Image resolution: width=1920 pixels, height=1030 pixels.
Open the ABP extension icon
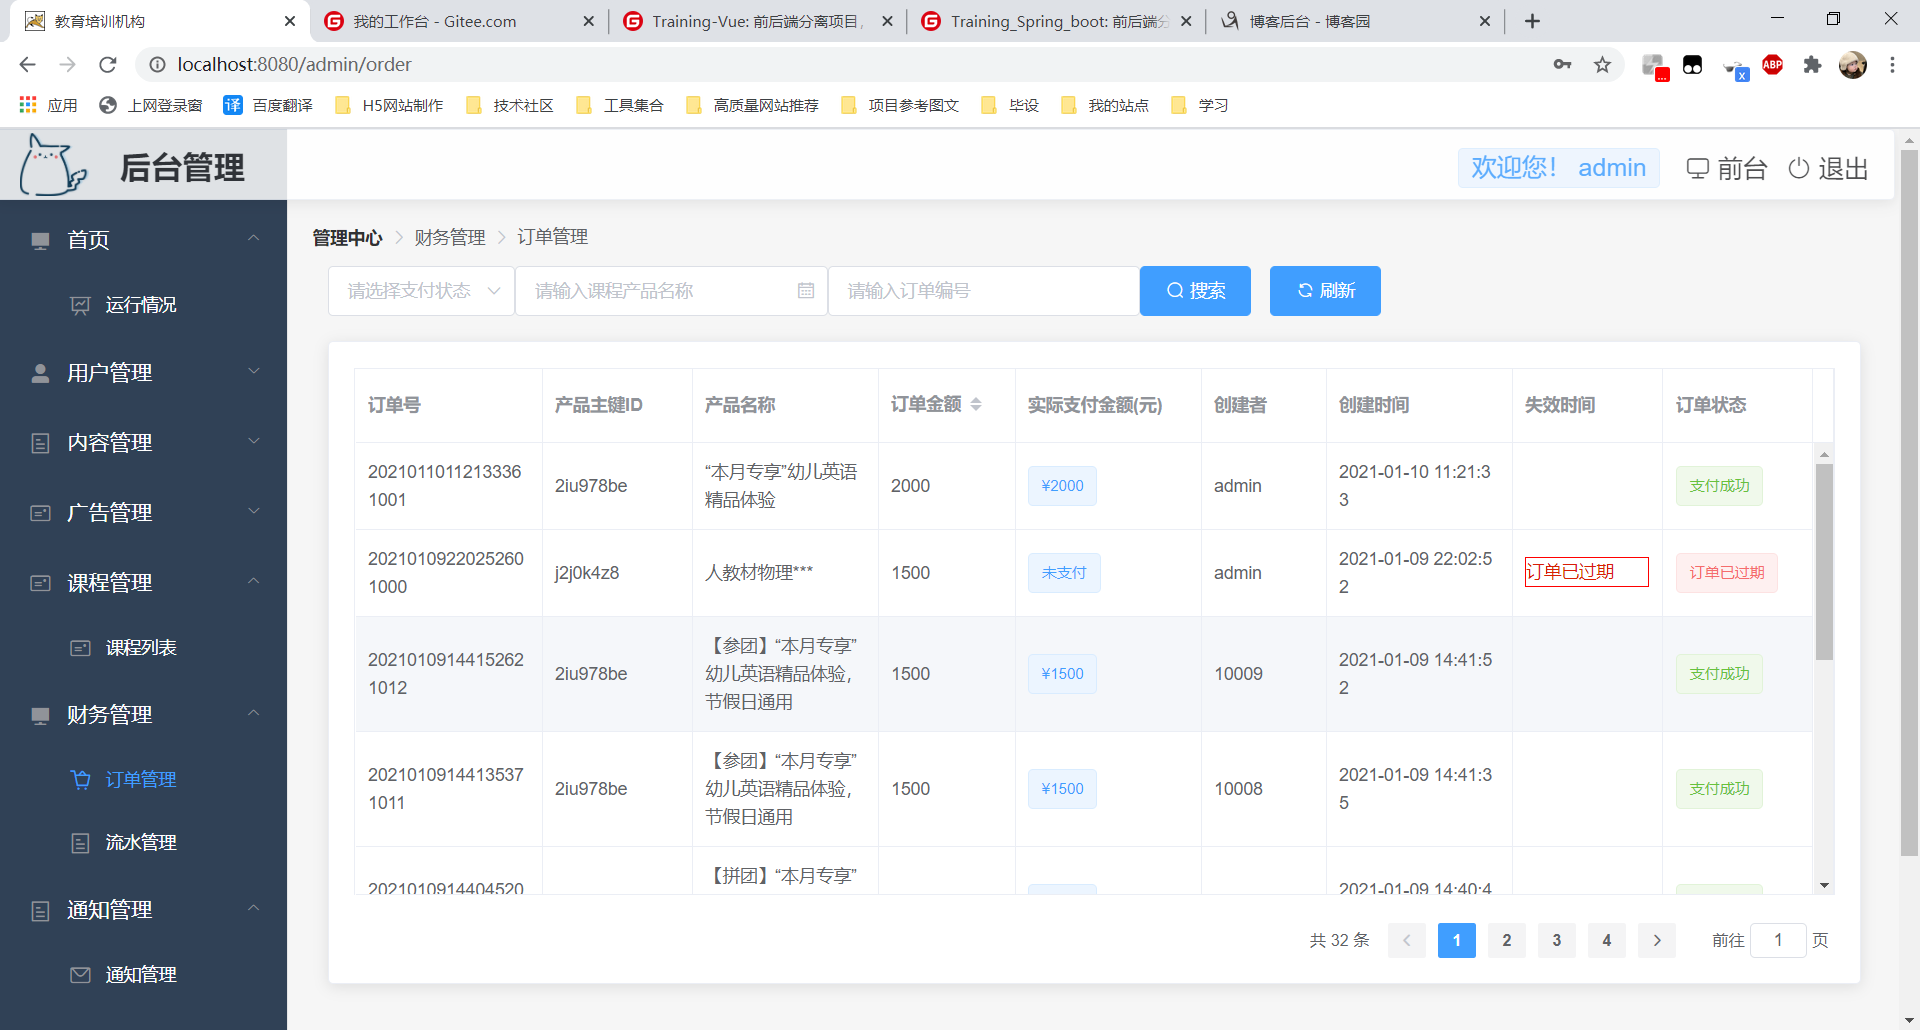click(x=1773, y=65)
